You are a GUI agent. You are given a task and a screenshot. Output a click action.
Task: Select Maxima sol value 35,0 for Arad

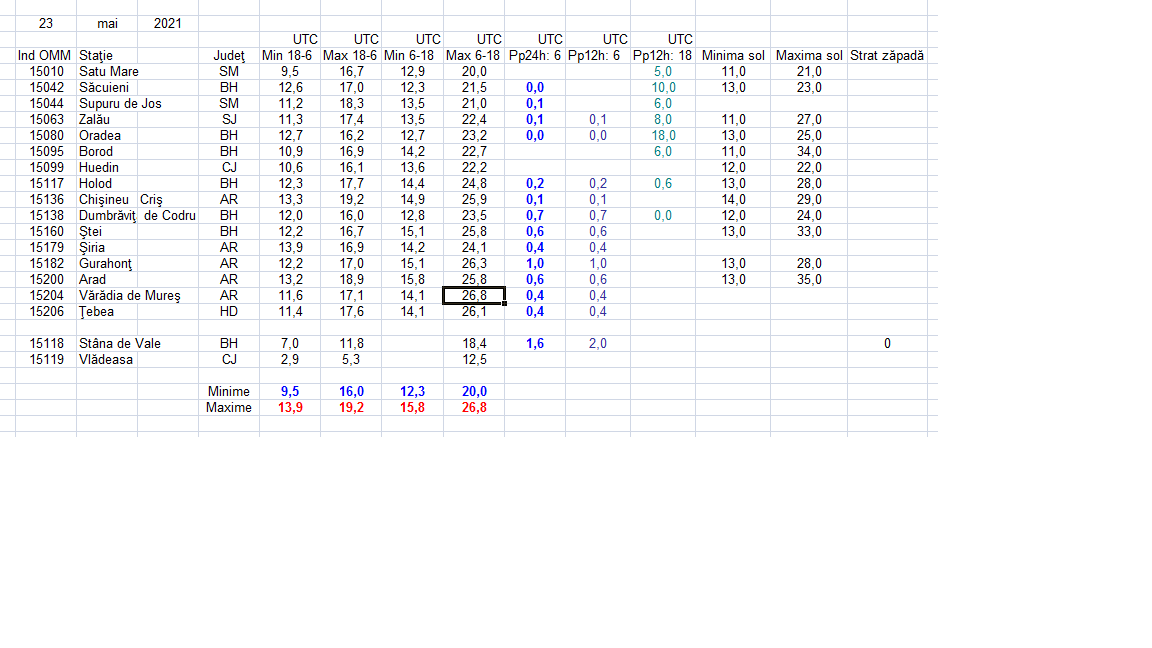click(x=809, y=279)
